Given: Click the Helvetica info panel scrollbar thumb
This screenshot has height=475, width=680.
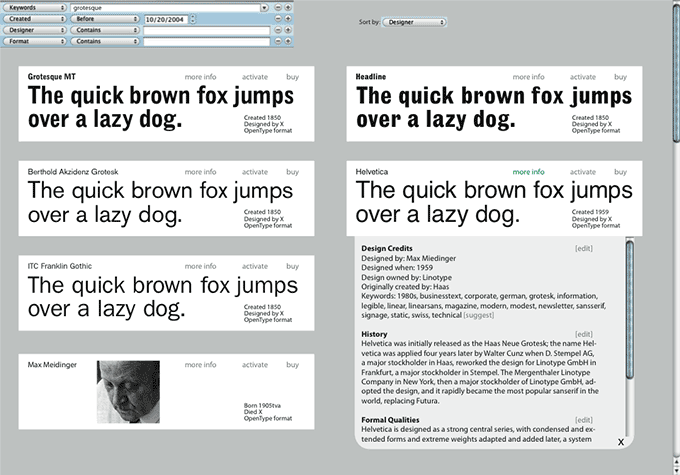Looking at the screenshot, I should coord(630,309).
